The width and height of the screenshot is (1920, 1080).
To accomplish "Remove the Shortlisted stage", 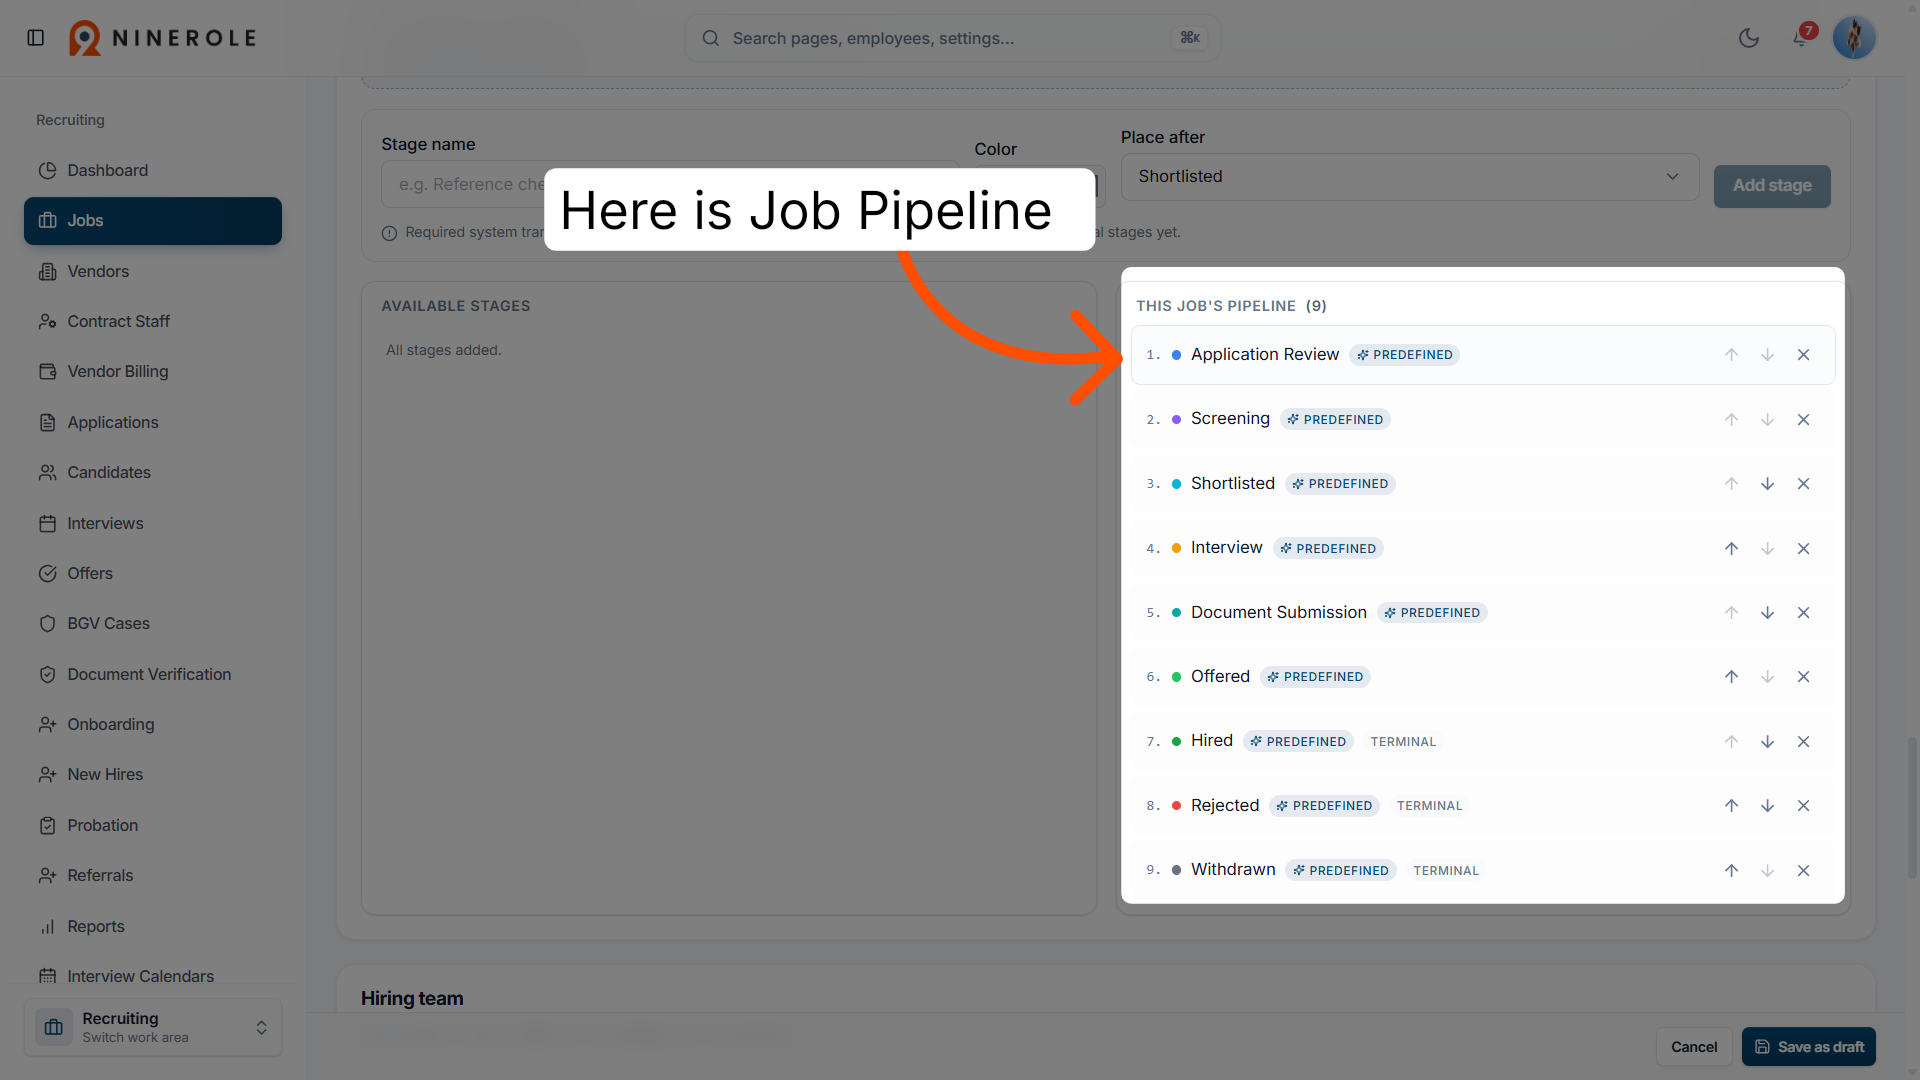I will [1803, 484].
